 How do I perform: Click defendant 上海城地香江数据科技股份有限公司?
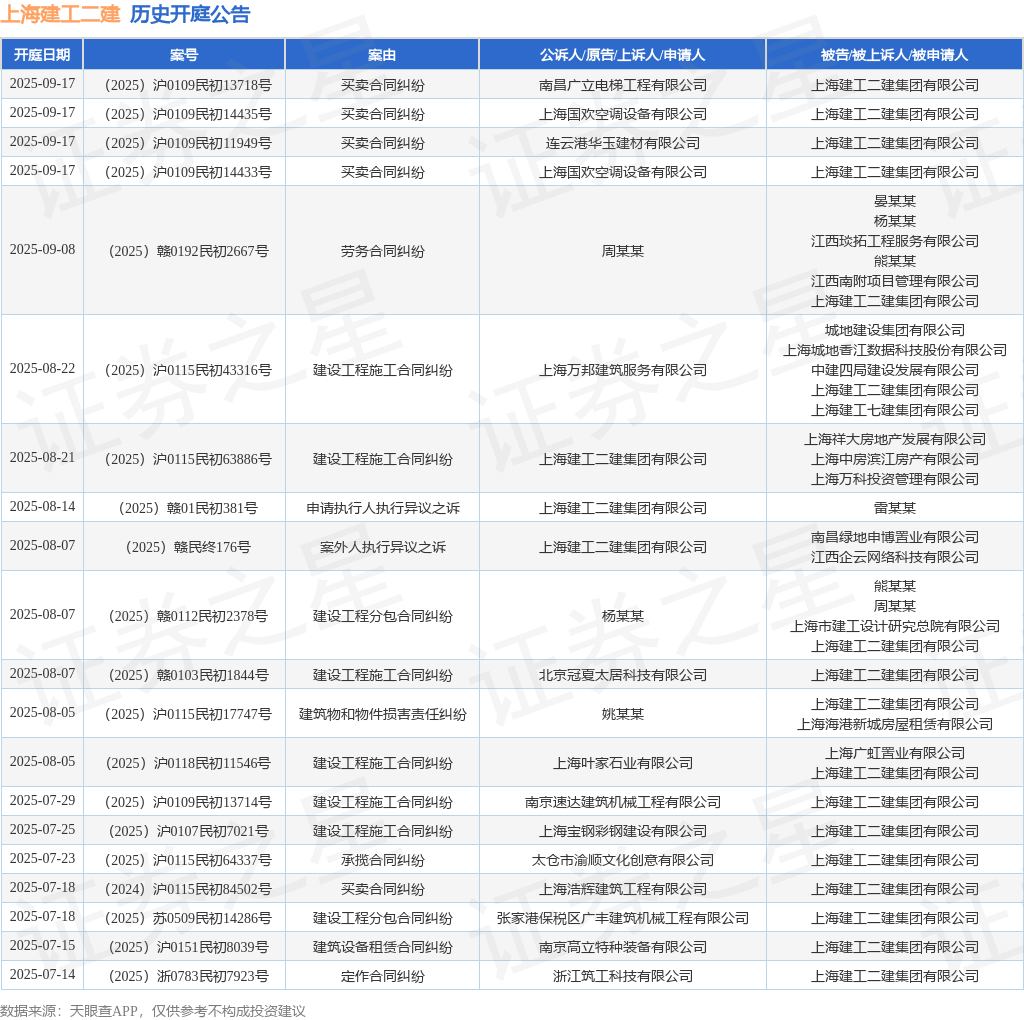pos(895,350)
